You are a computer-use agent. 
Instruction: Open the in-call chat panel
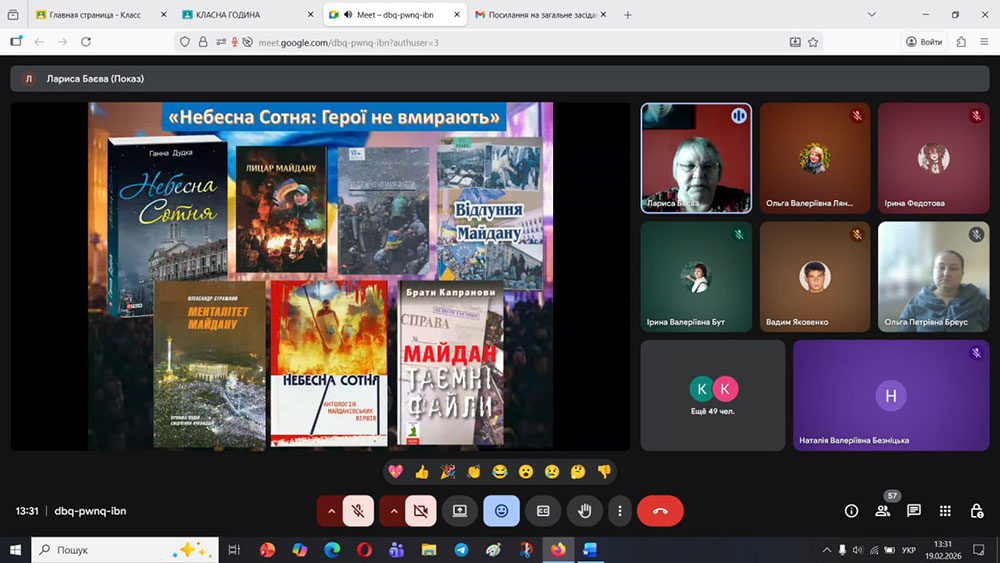(914, 511)
